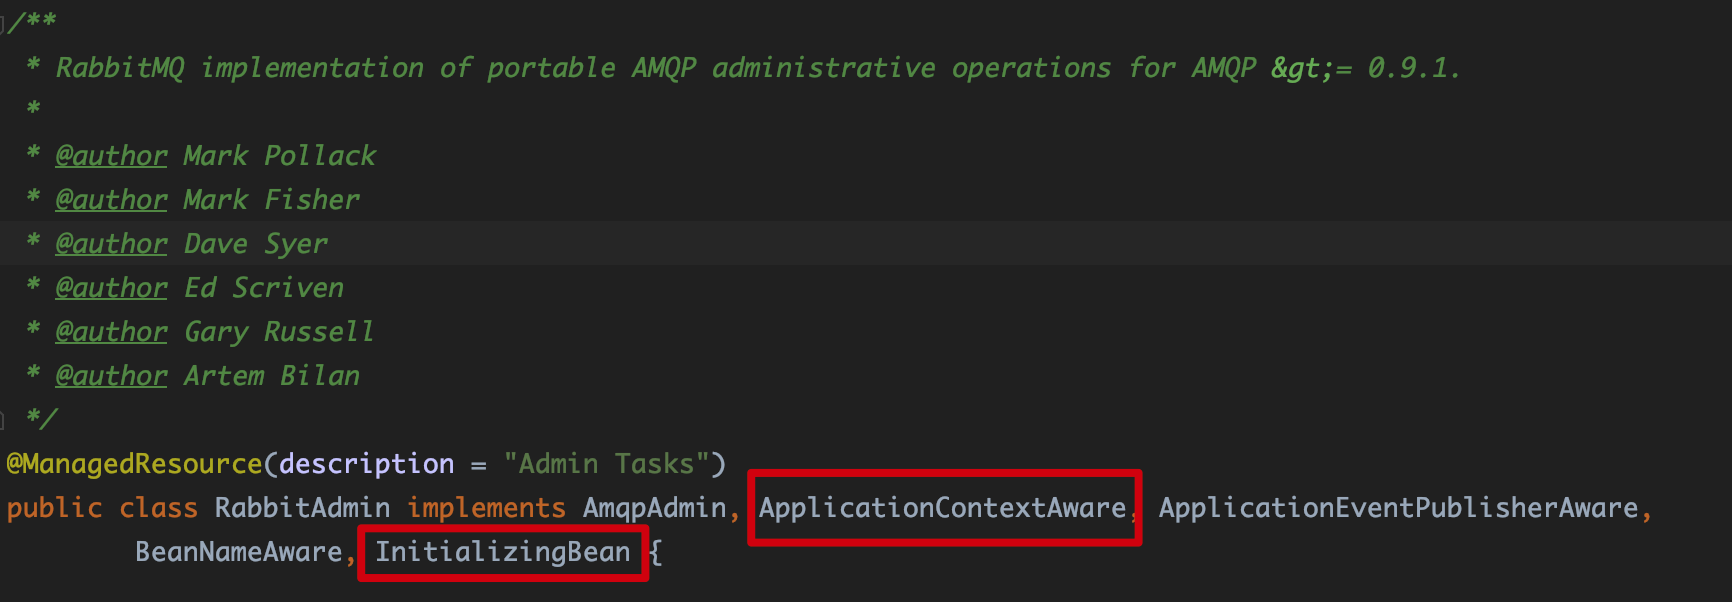The width and height of the screenshot is (1732, 602).
Task: Click the highlighted InitializingBean interface
Action: click(x=503, y=552)
